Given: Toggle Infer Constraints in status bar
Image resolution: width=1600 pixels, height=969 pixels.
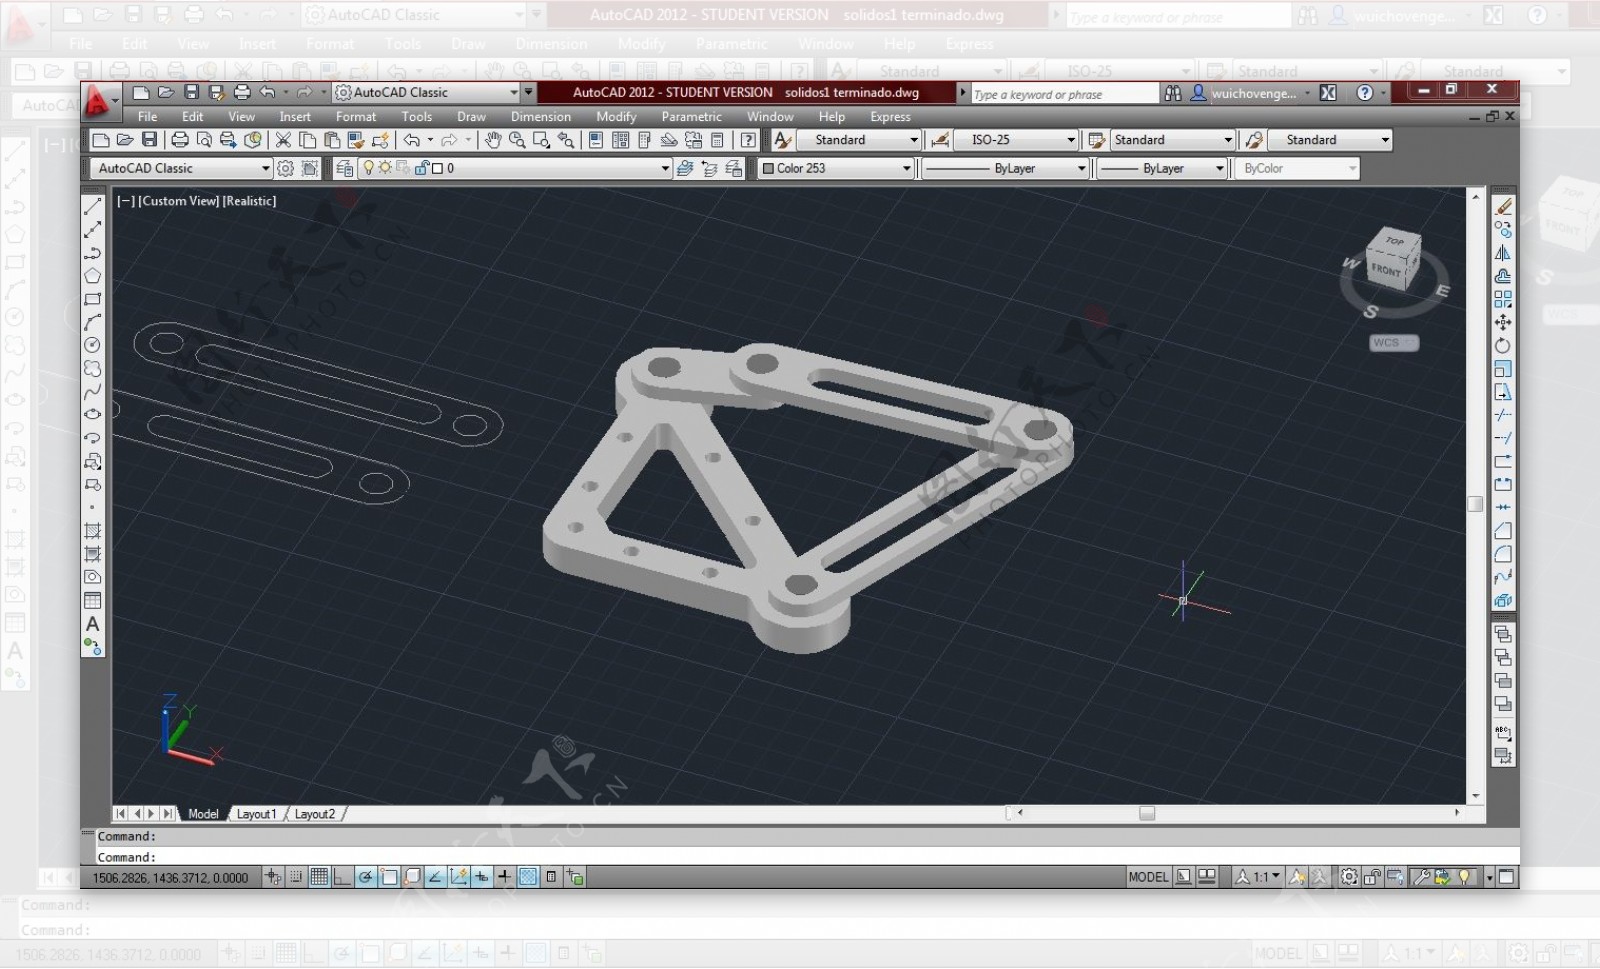Looking at the screenshot, I should 273,877.
